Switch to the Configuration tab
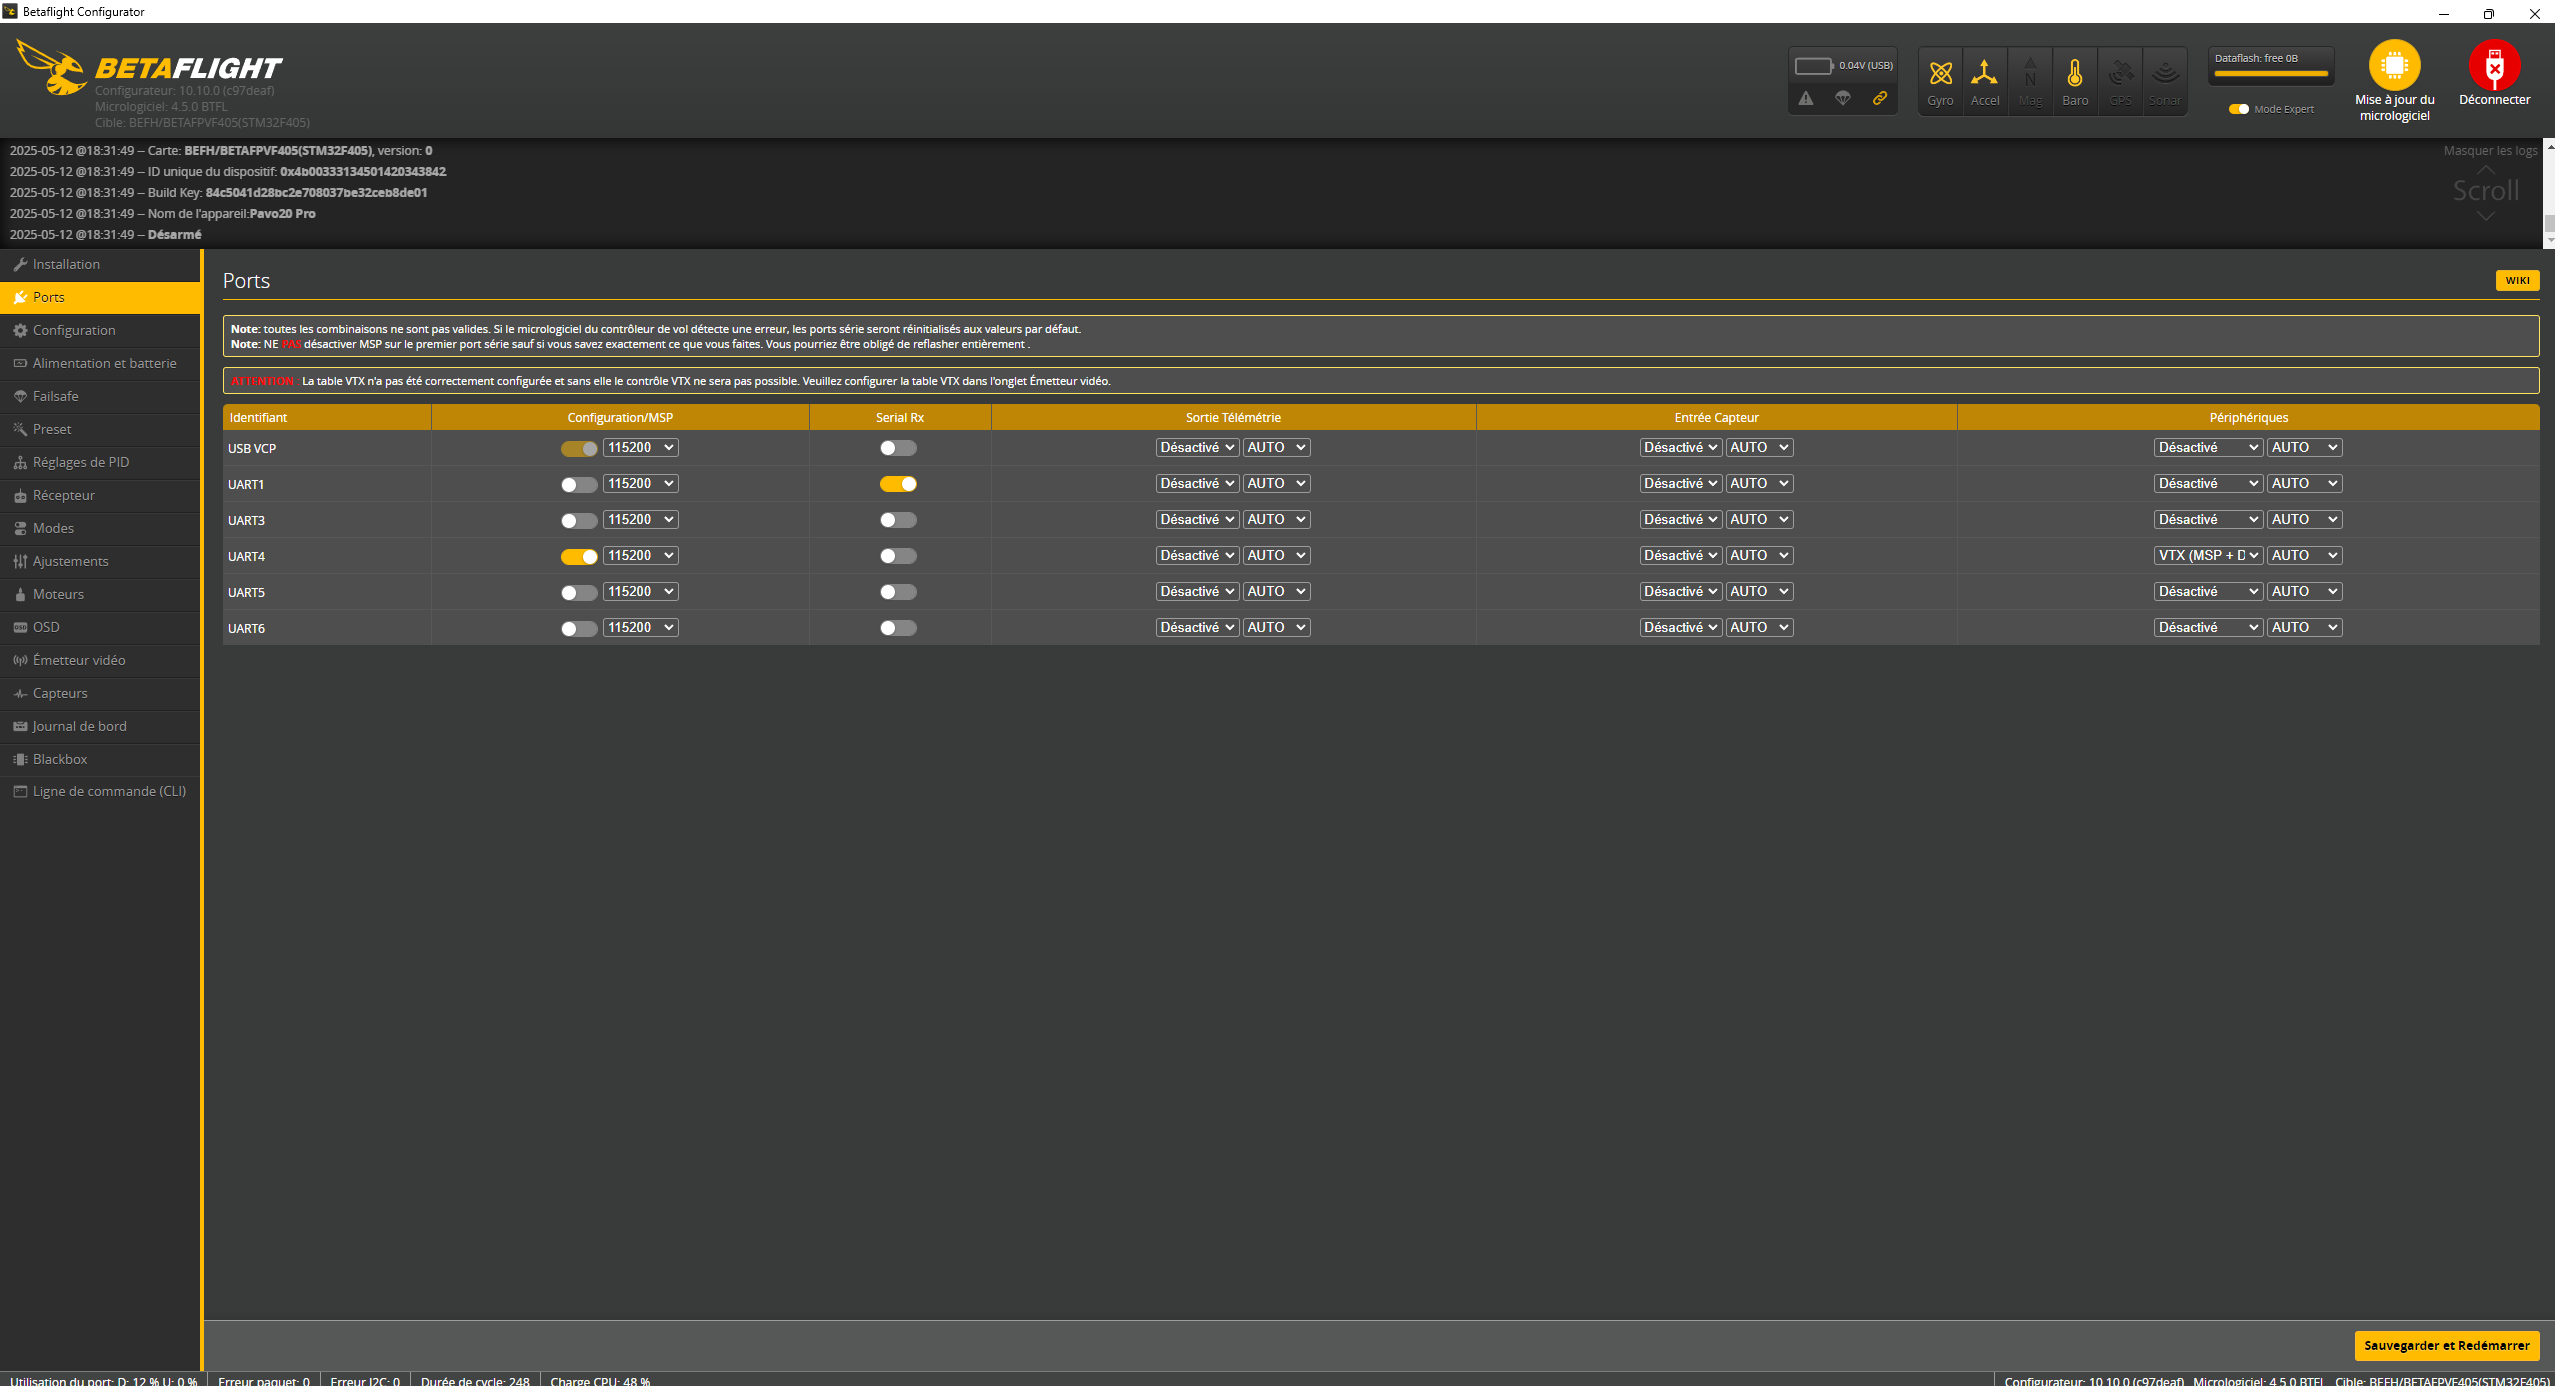The height and width of the screenshot is (1386, 2555). [x=74, y=330]
